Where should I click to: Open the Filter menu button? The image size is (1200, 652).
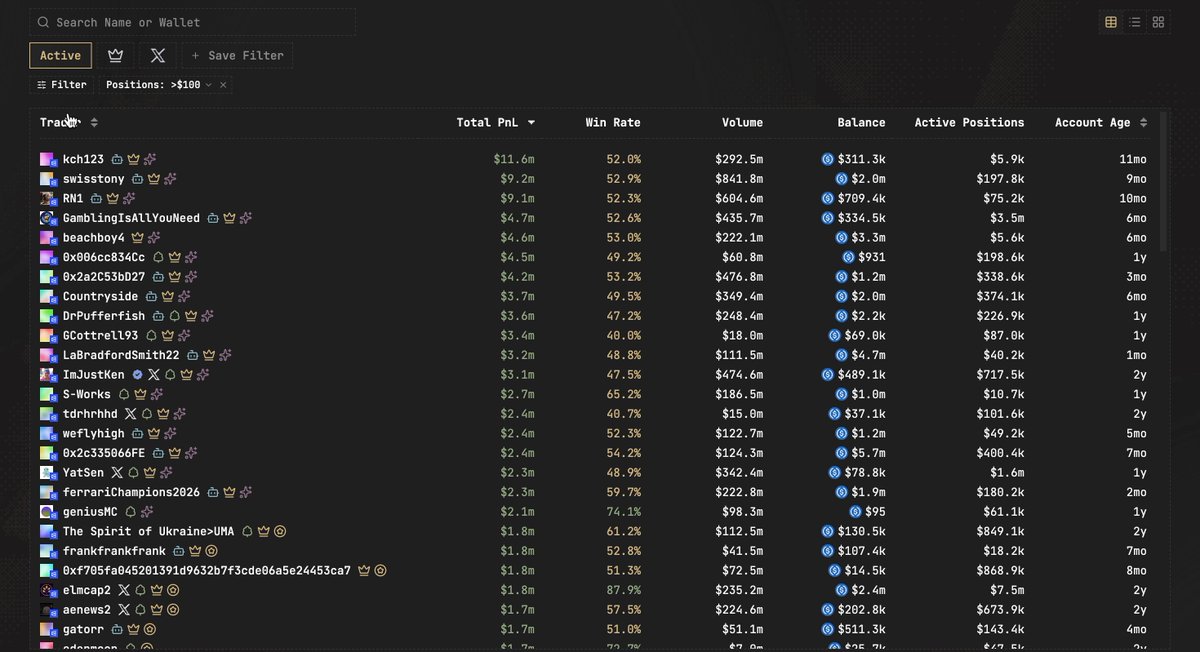pos(62,85)
